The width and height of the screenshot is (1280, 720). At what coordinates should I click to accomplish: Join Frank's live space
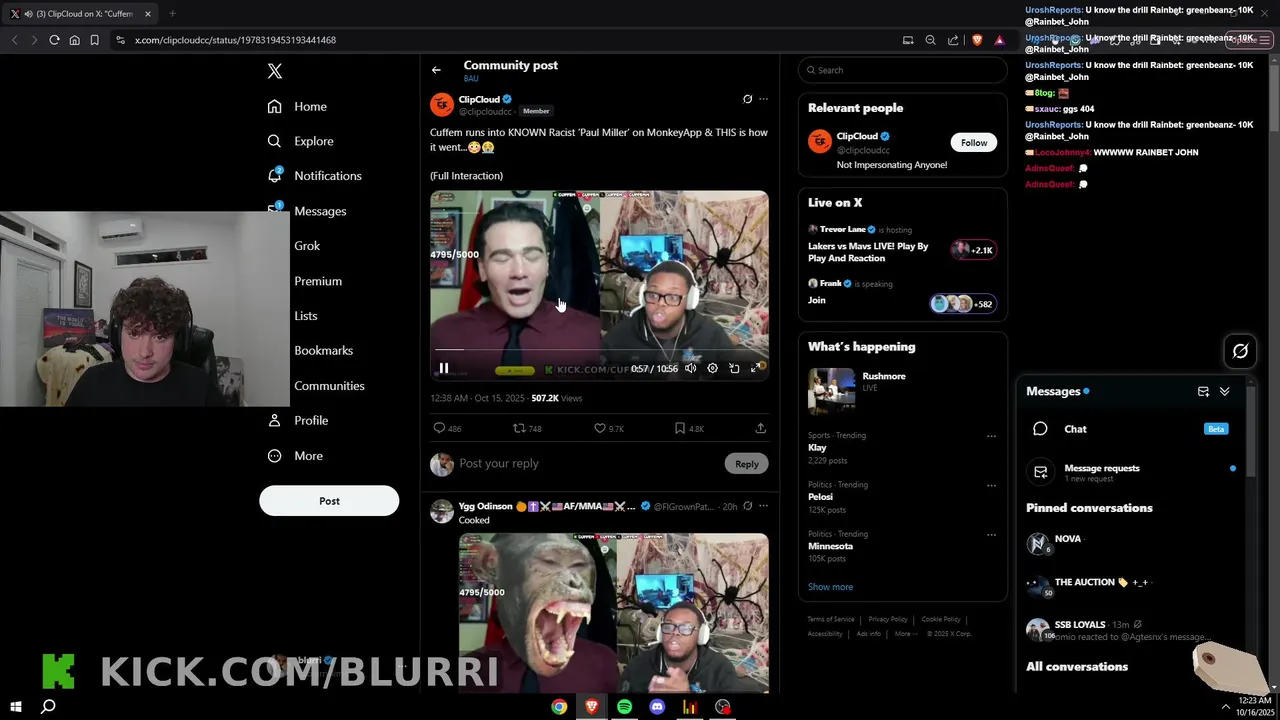tap(817, 300)
